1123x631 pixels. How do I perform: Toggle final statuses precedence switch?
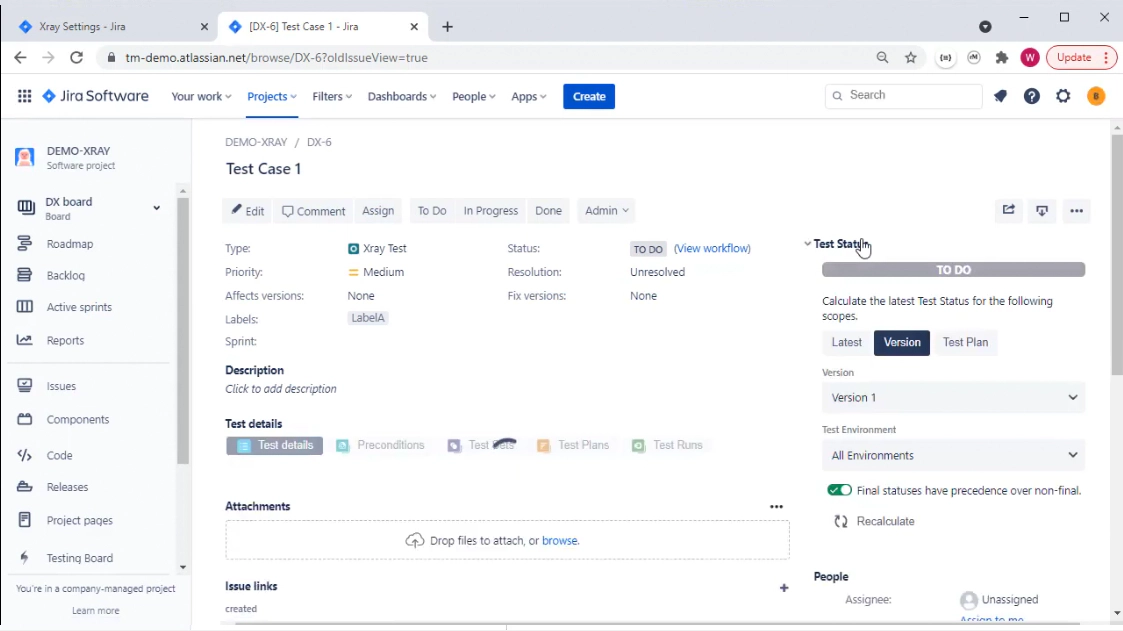tap(839, 490)
